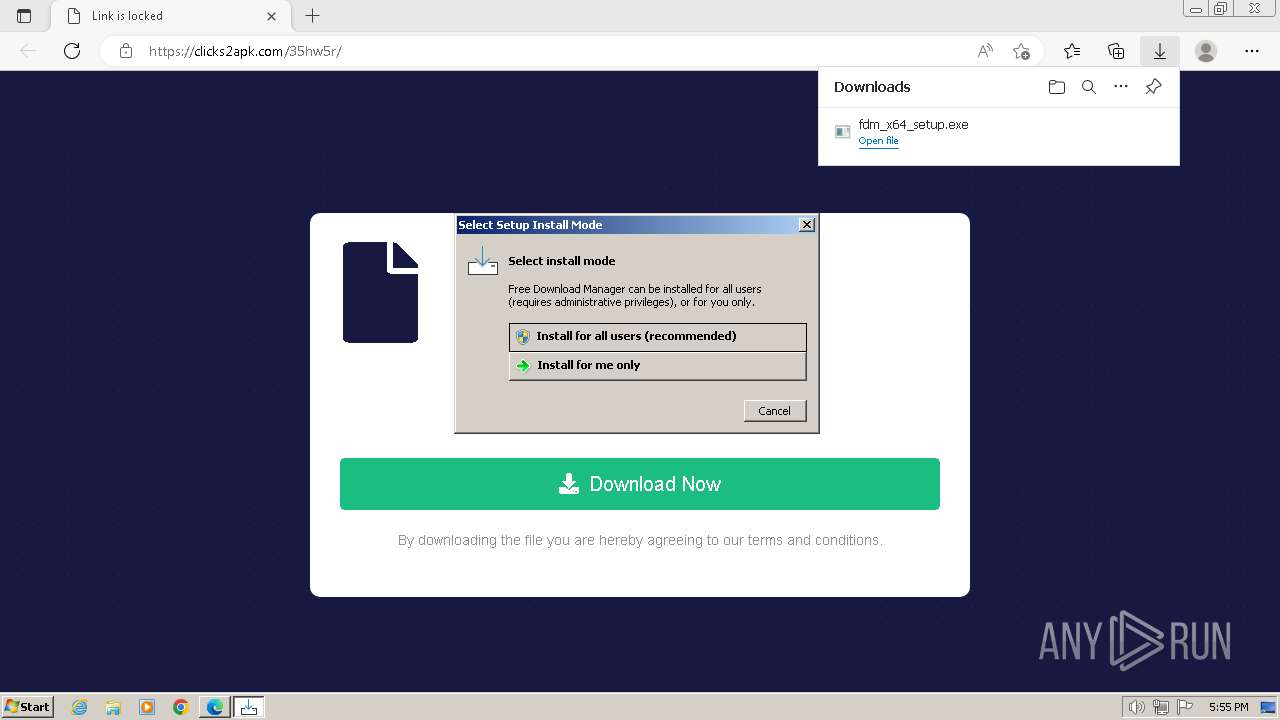Choose 'Install for me only'
The width and height of the screenshot is (1280, 720).
coord(657,366)
